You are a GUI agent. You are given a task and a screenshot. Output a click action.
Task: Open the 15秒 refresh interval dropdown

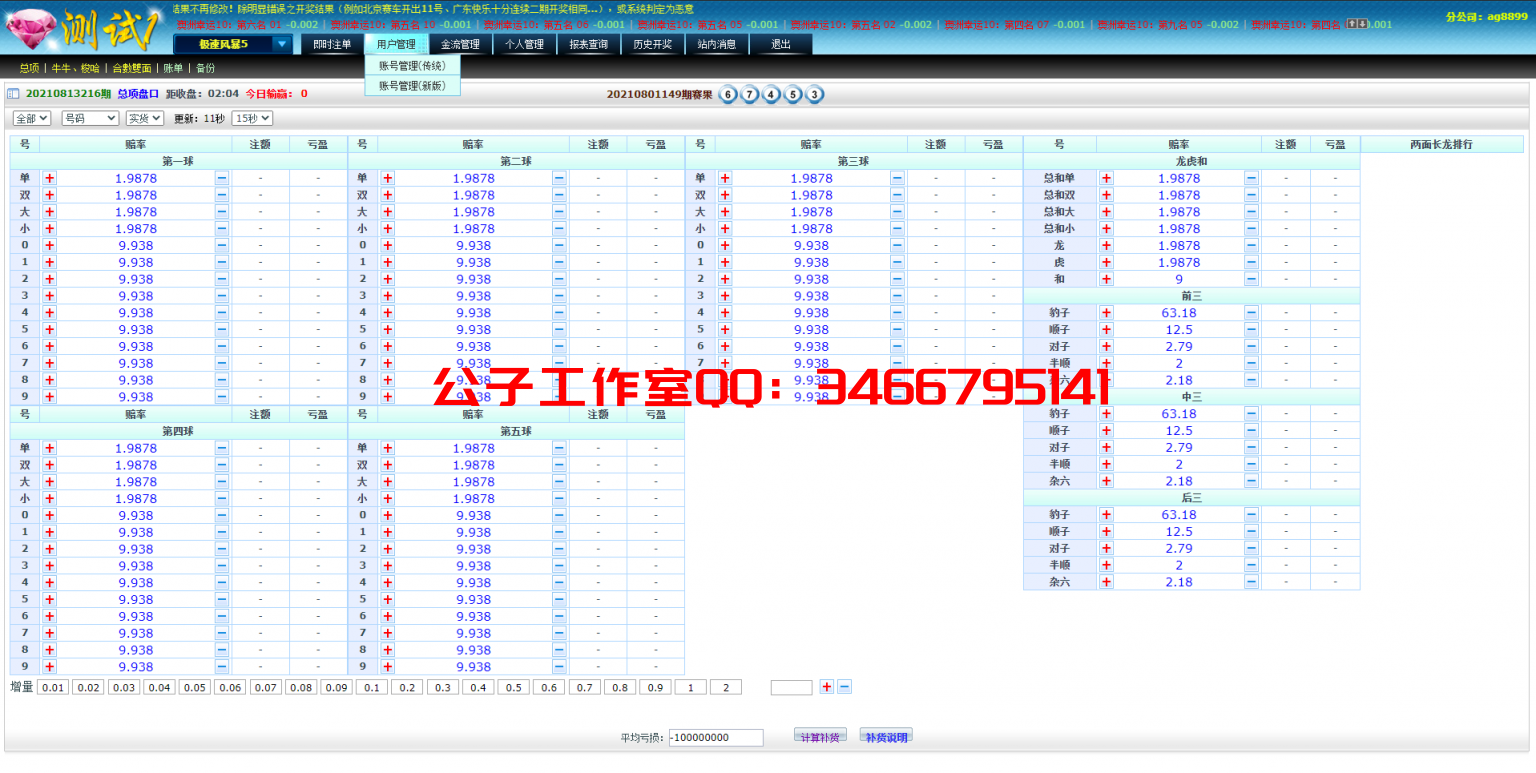pos(252,118)
